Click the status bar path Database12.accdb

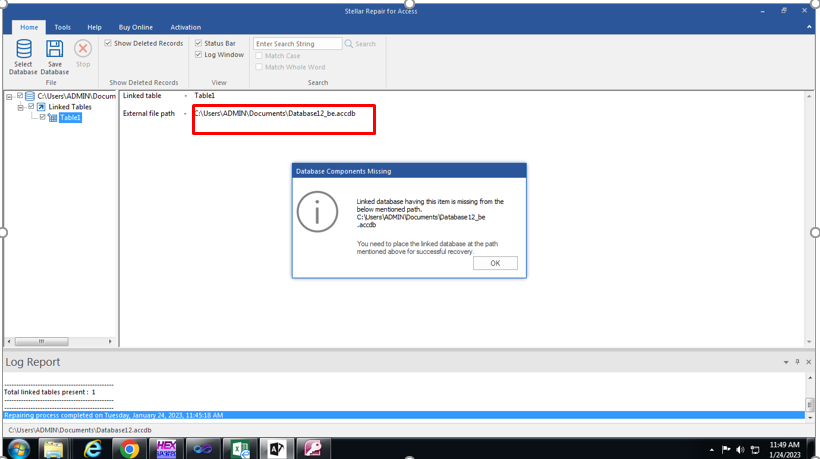point(80,430)
